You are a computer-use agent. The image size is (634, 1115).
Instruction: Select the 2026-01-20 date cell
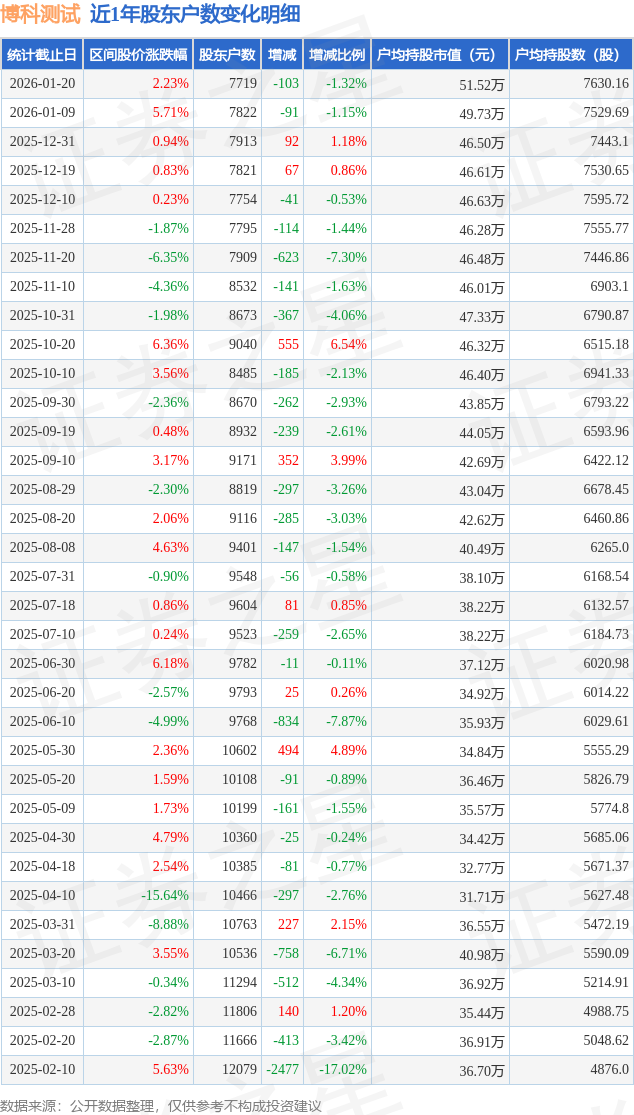click(x=41, y=84)
